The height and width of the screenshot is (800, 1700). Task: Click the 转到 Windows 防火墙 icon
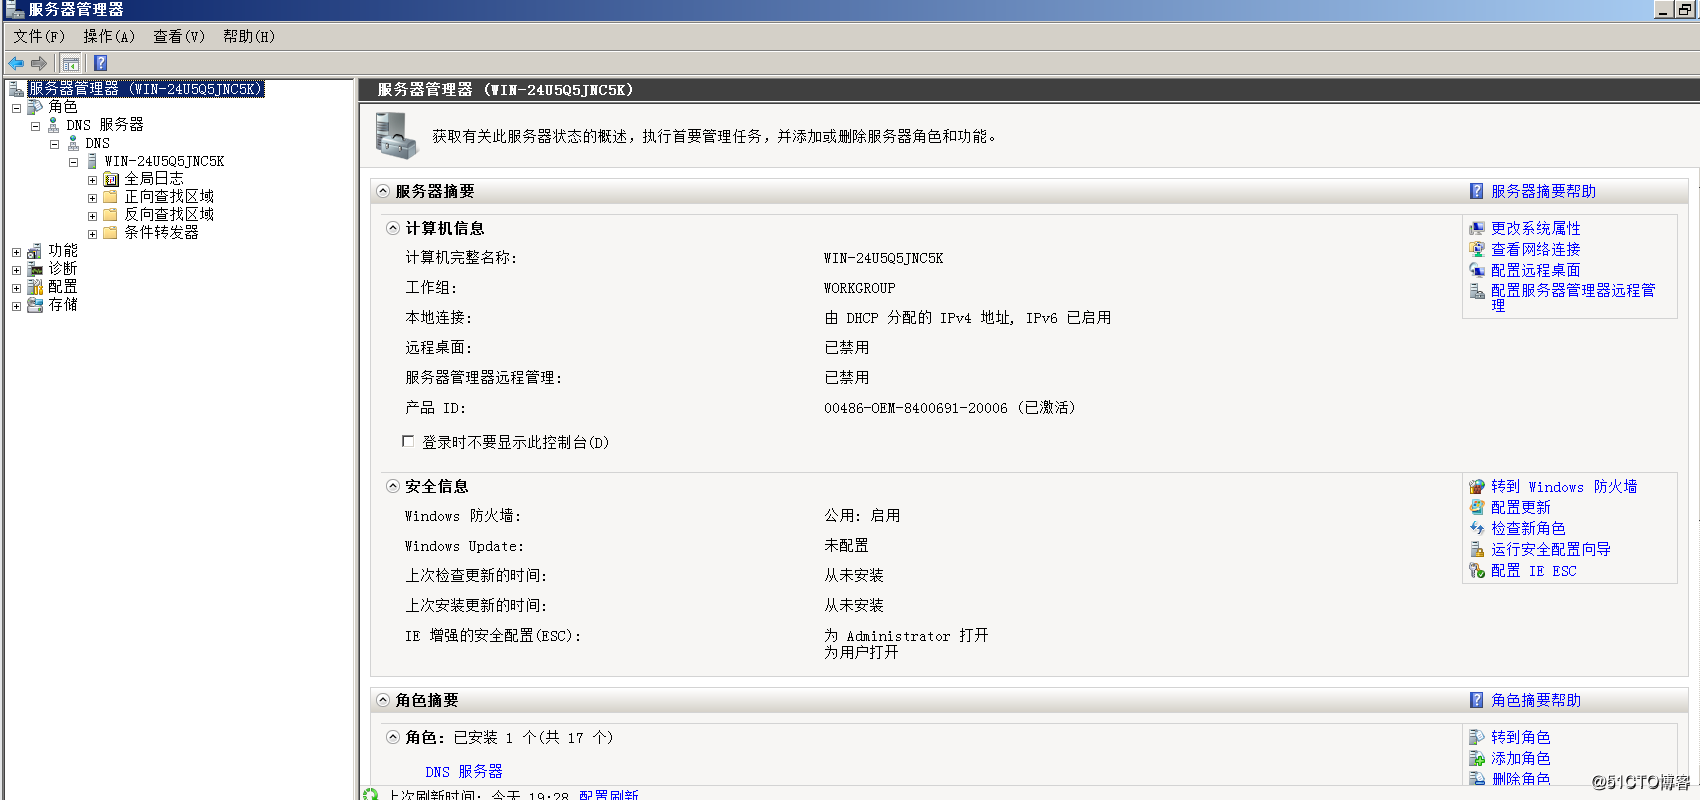[x=1477, y=486]
